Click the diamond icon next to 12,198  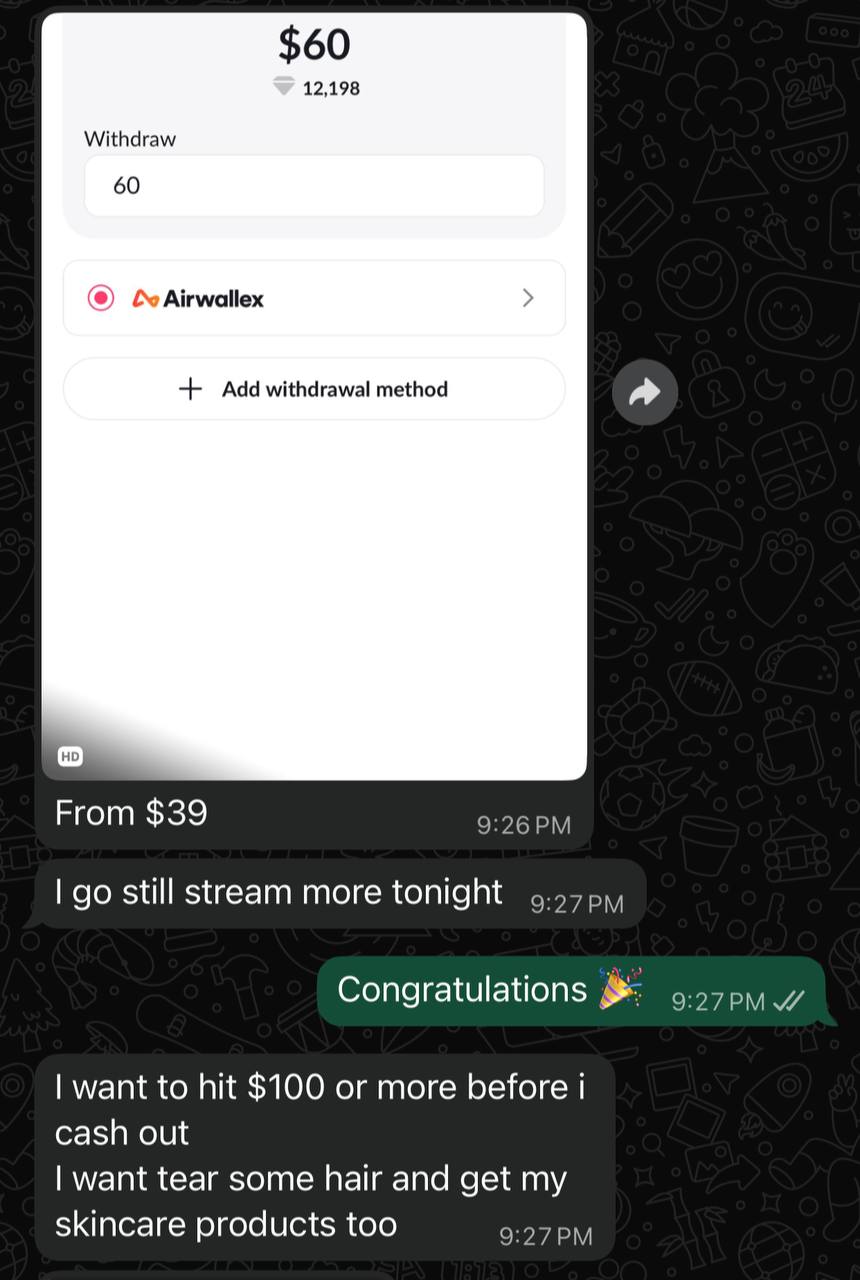pos(285,87)
